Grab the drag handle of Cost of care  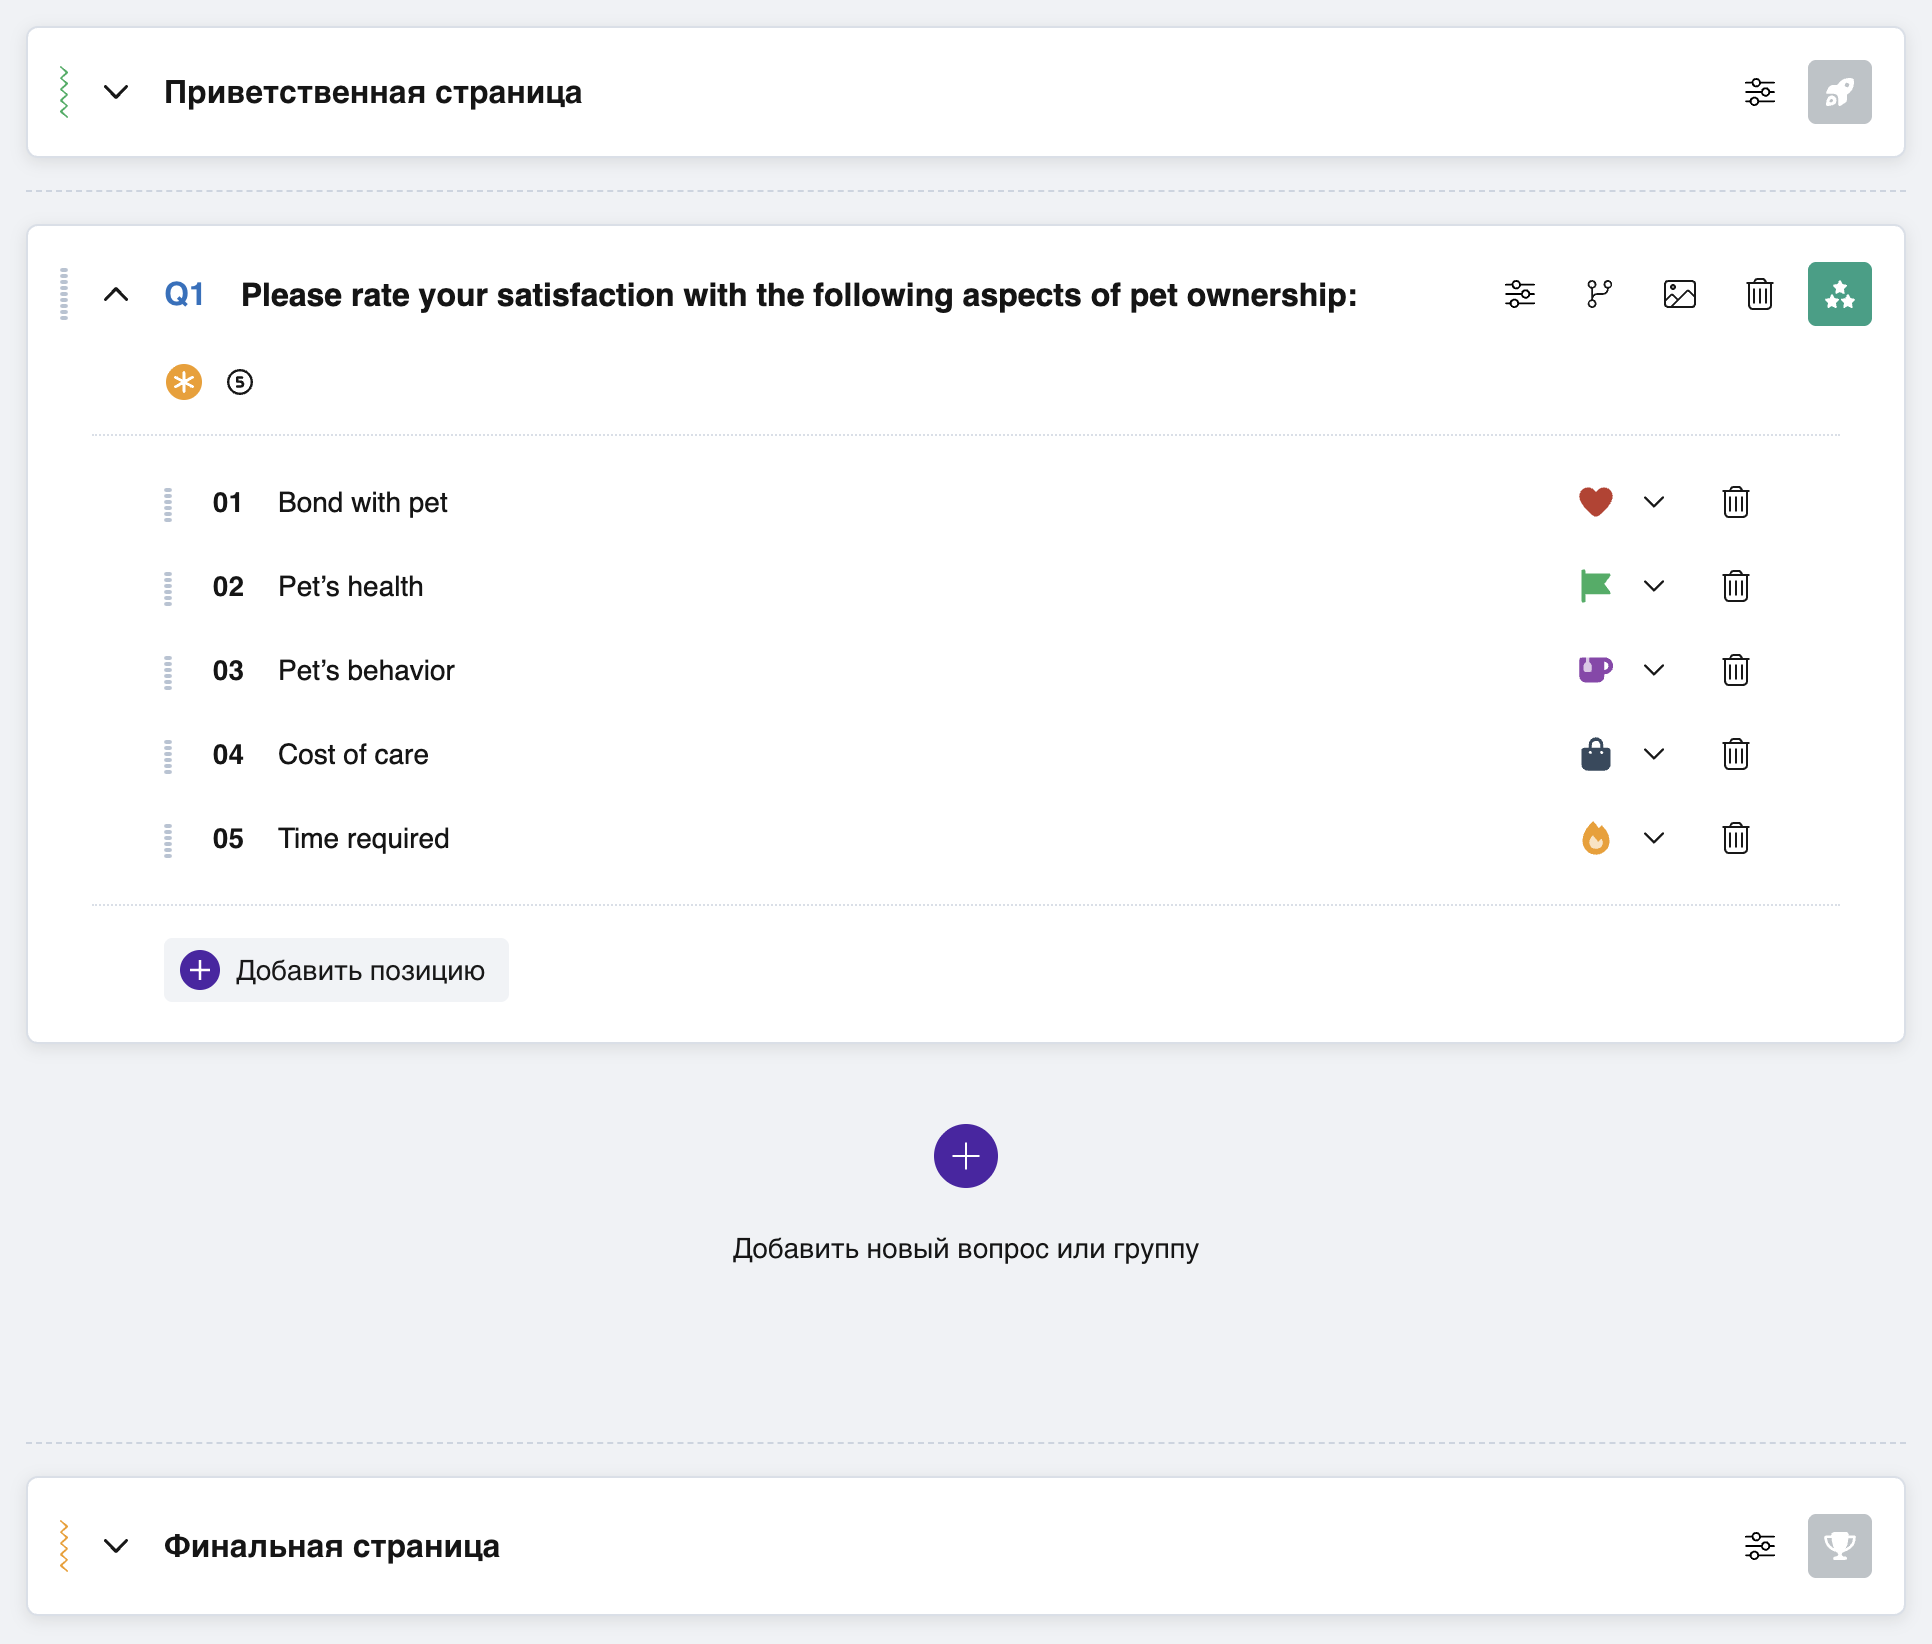coord(168,756)
